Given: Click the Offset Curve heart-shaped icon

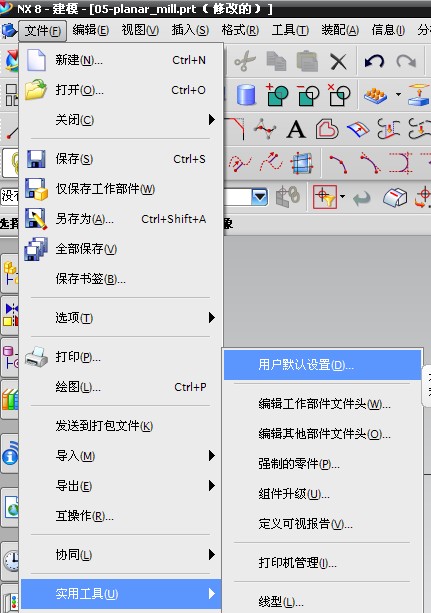Looking at the screenshot, I should 327,129.
